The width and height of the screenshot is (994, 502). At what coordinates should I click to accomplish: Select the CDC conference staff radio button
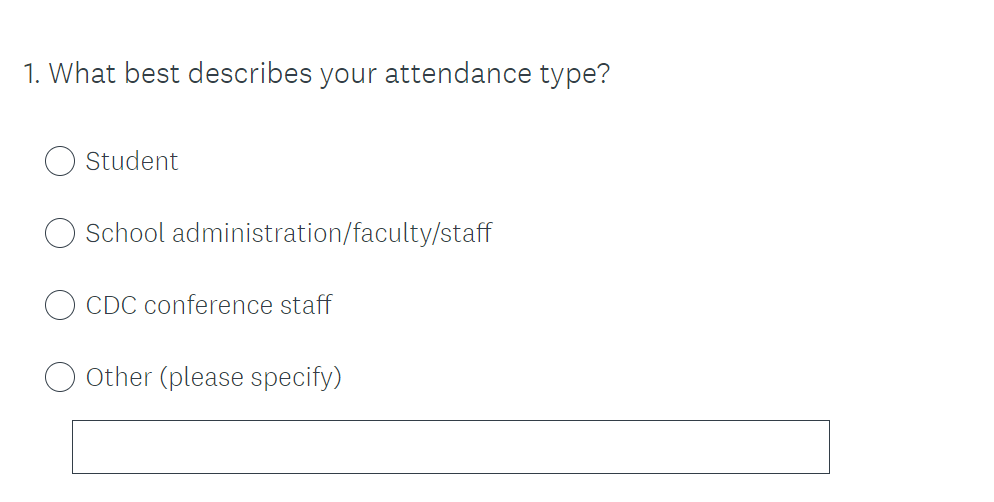tap(60, 305)
